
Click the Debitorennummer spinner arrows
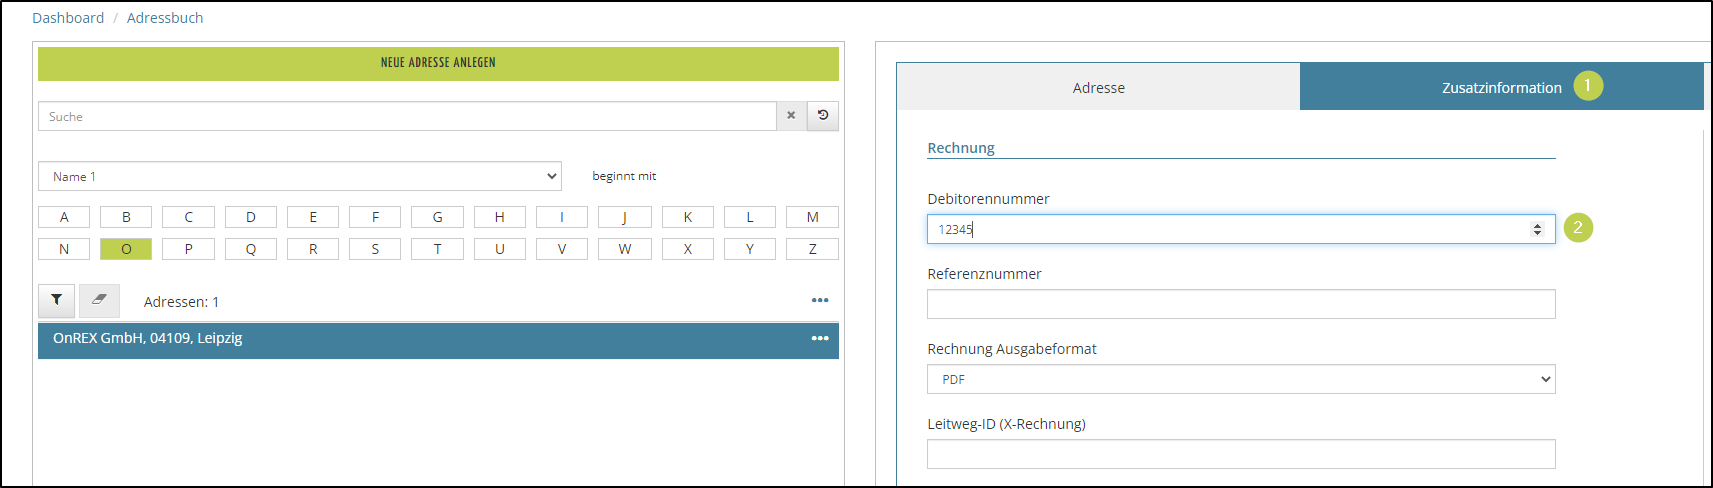click(x=1537, y=229)
